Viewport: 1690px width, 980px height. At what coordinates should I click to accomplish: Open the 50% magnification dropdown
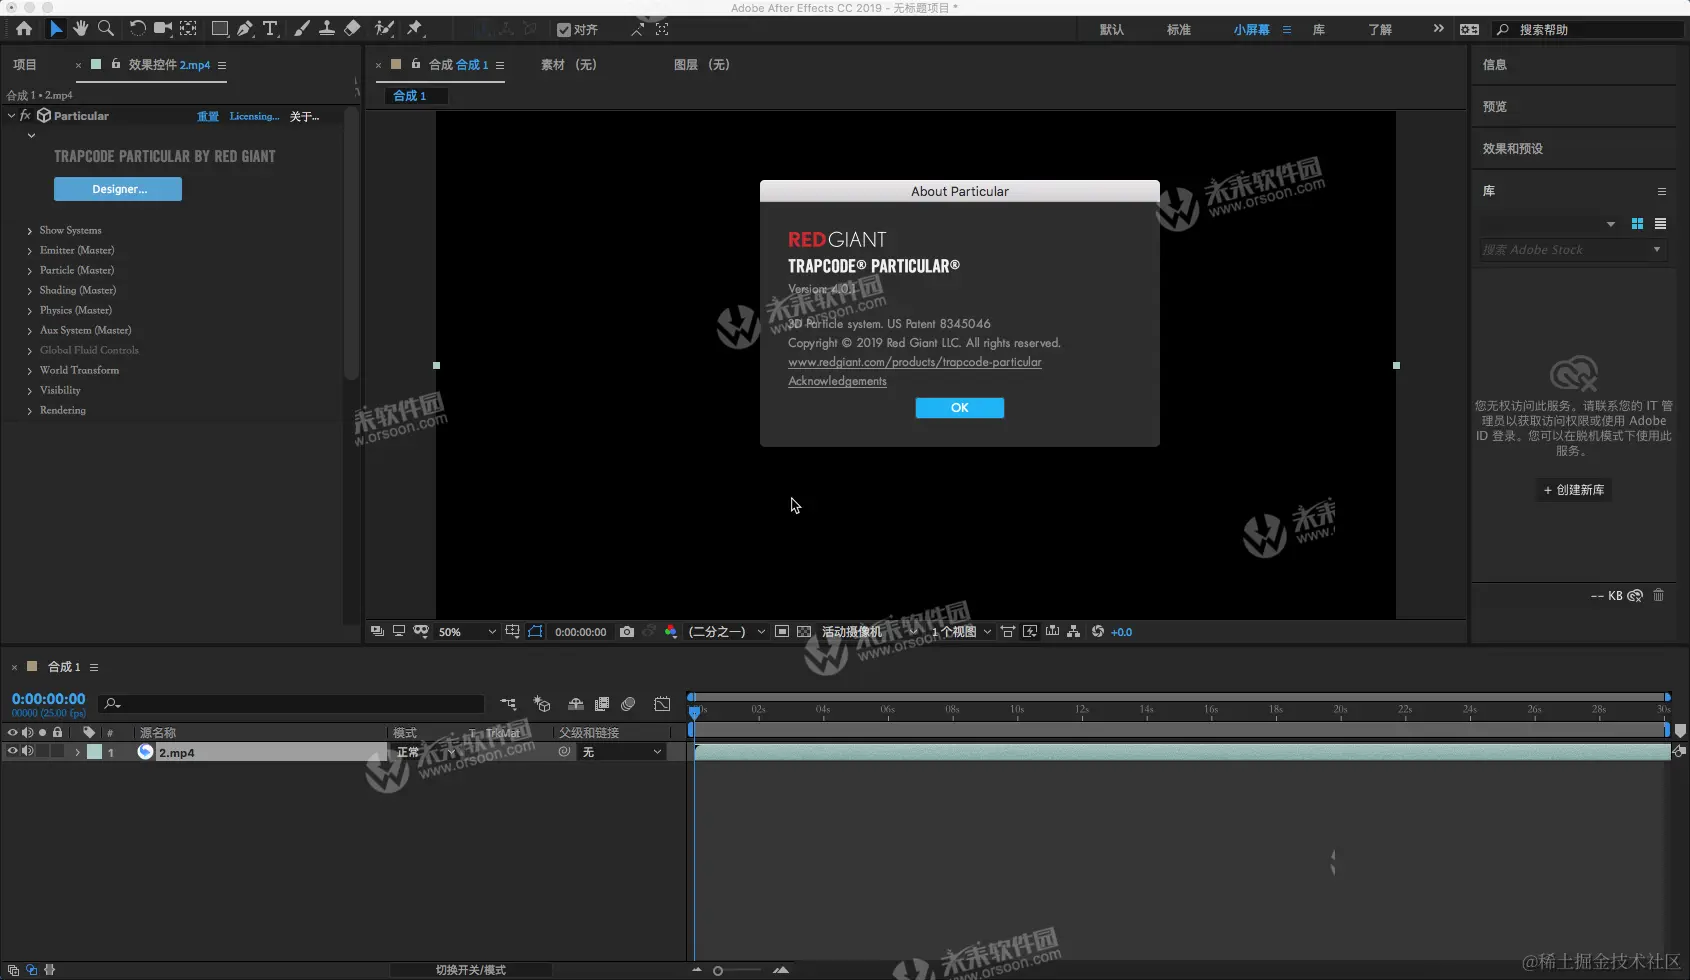pos(466,632)
